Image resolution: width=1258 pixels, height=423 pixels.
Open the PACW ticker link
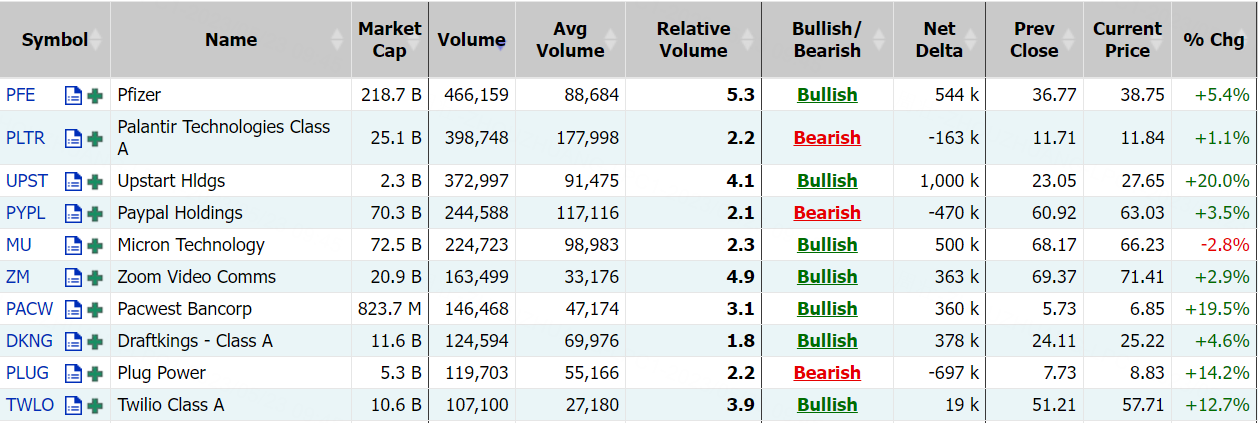29,309
